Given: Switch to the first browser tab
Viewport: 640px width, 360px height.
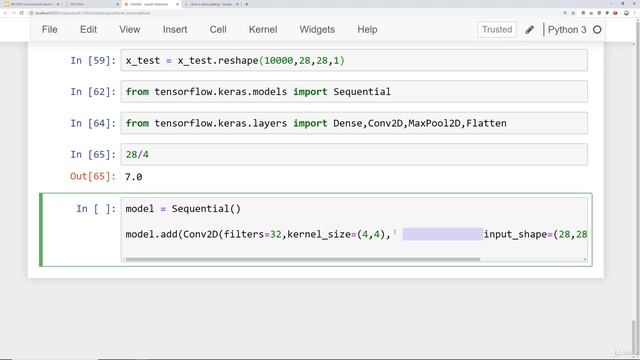Looking at the screenshot, I should tap(31, 4).
